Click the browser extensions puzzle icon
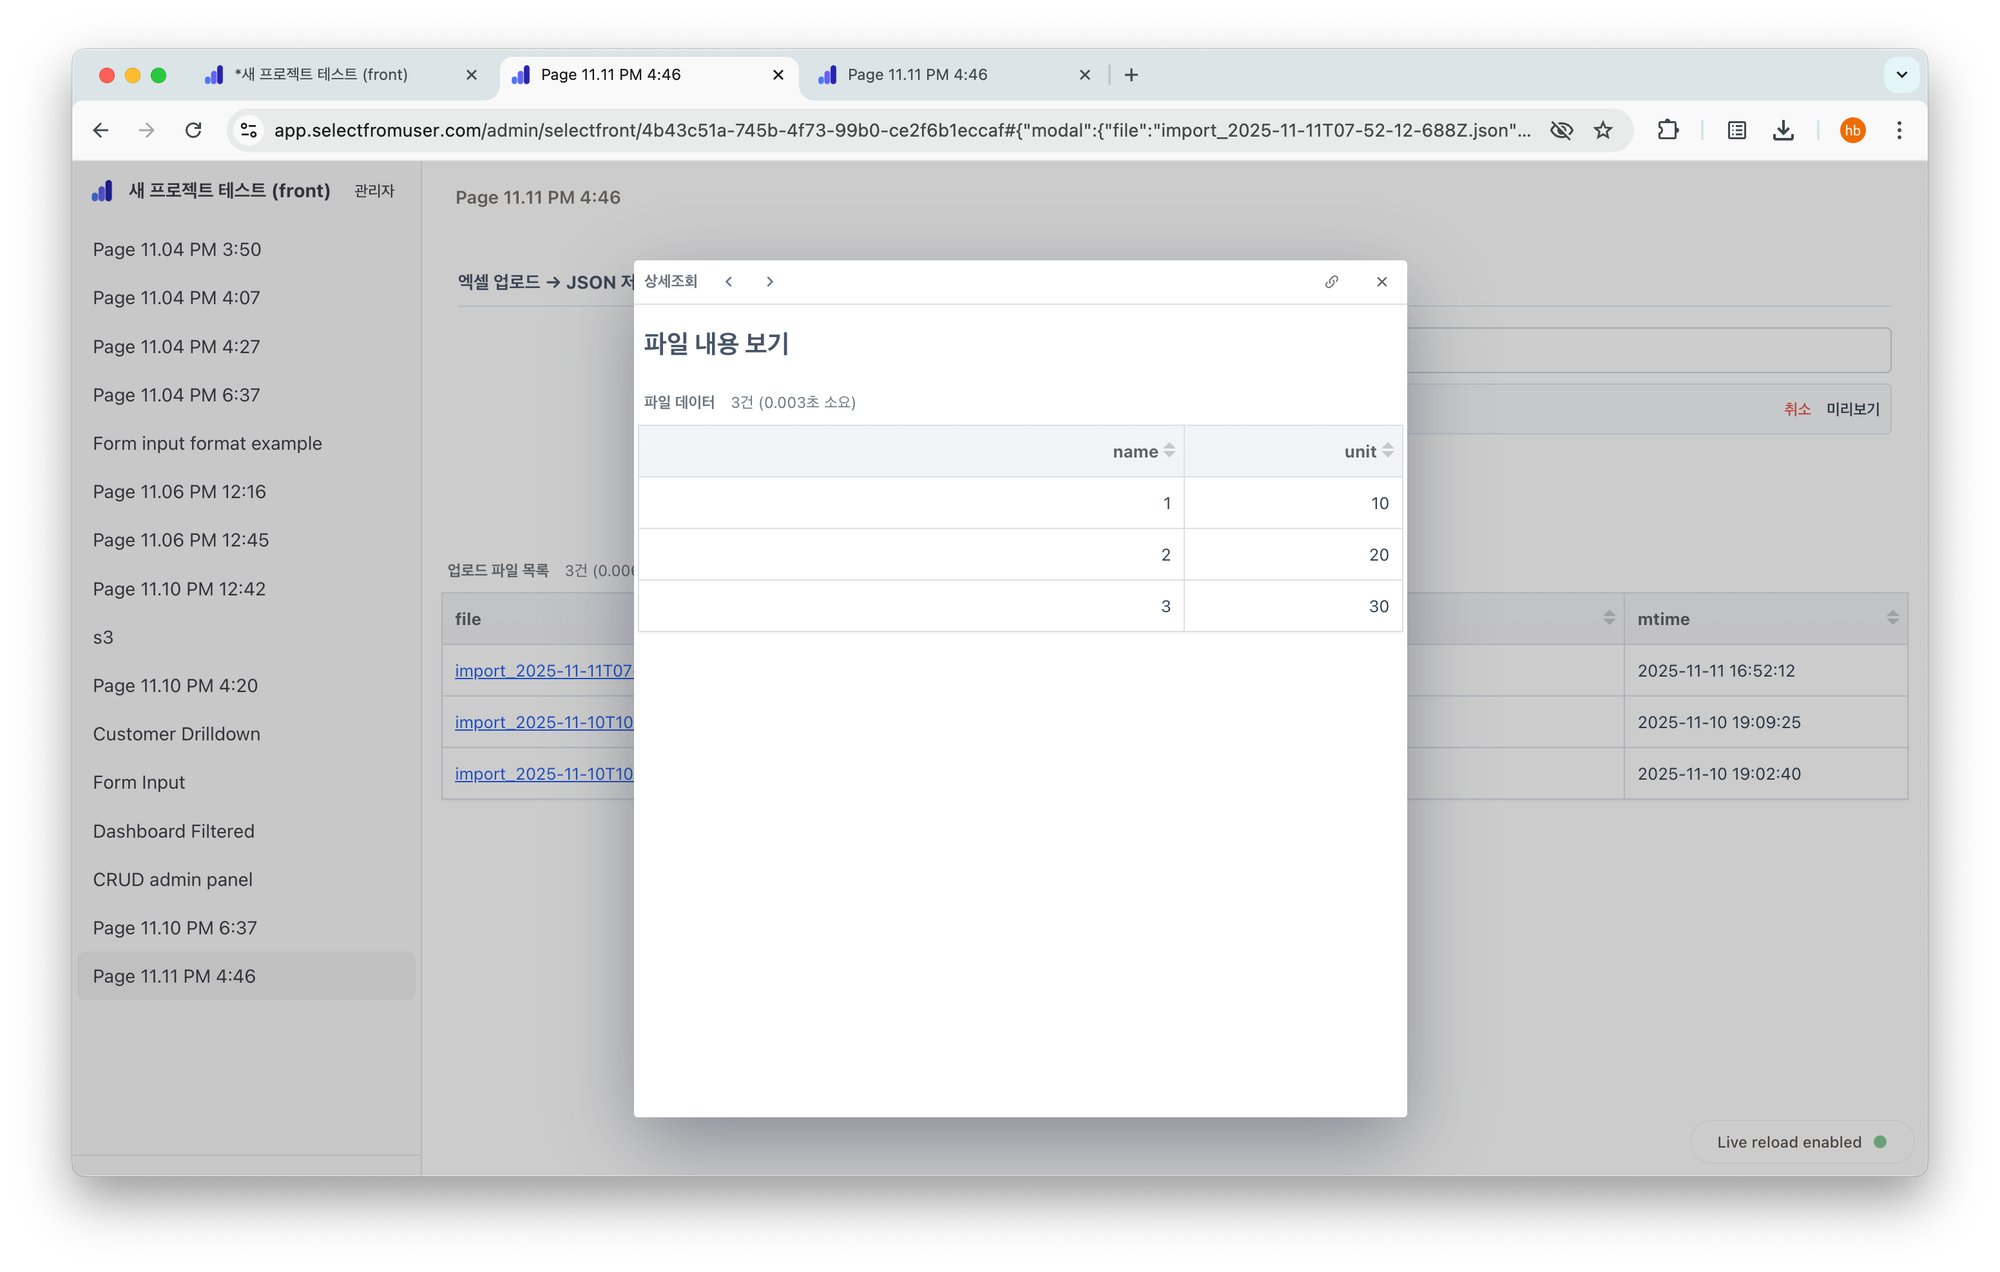 click(1667, 130)
